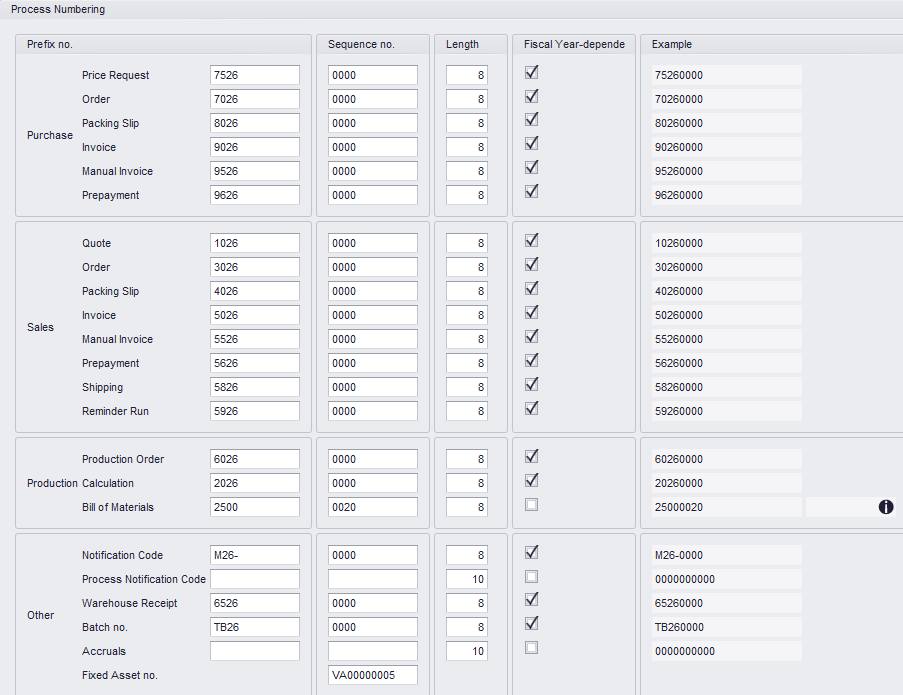The image size is (903, 695).
Task: Toggle fiscal year checkbox for Batch no.
Action: 532,624
